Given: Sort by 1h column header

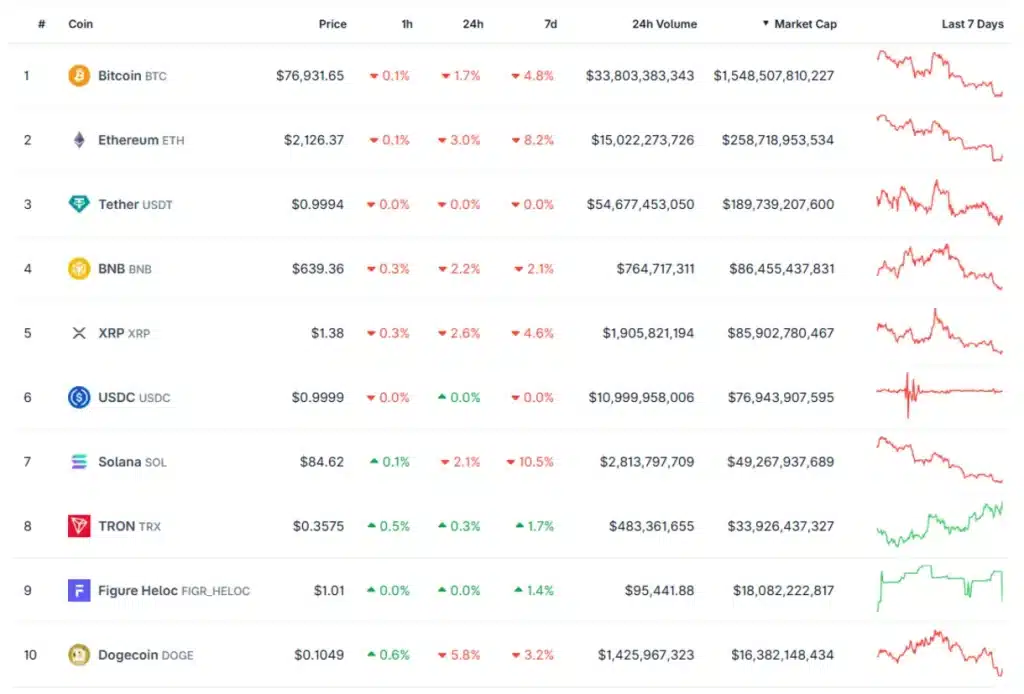Looking at the screenshot, I should 407,24.
